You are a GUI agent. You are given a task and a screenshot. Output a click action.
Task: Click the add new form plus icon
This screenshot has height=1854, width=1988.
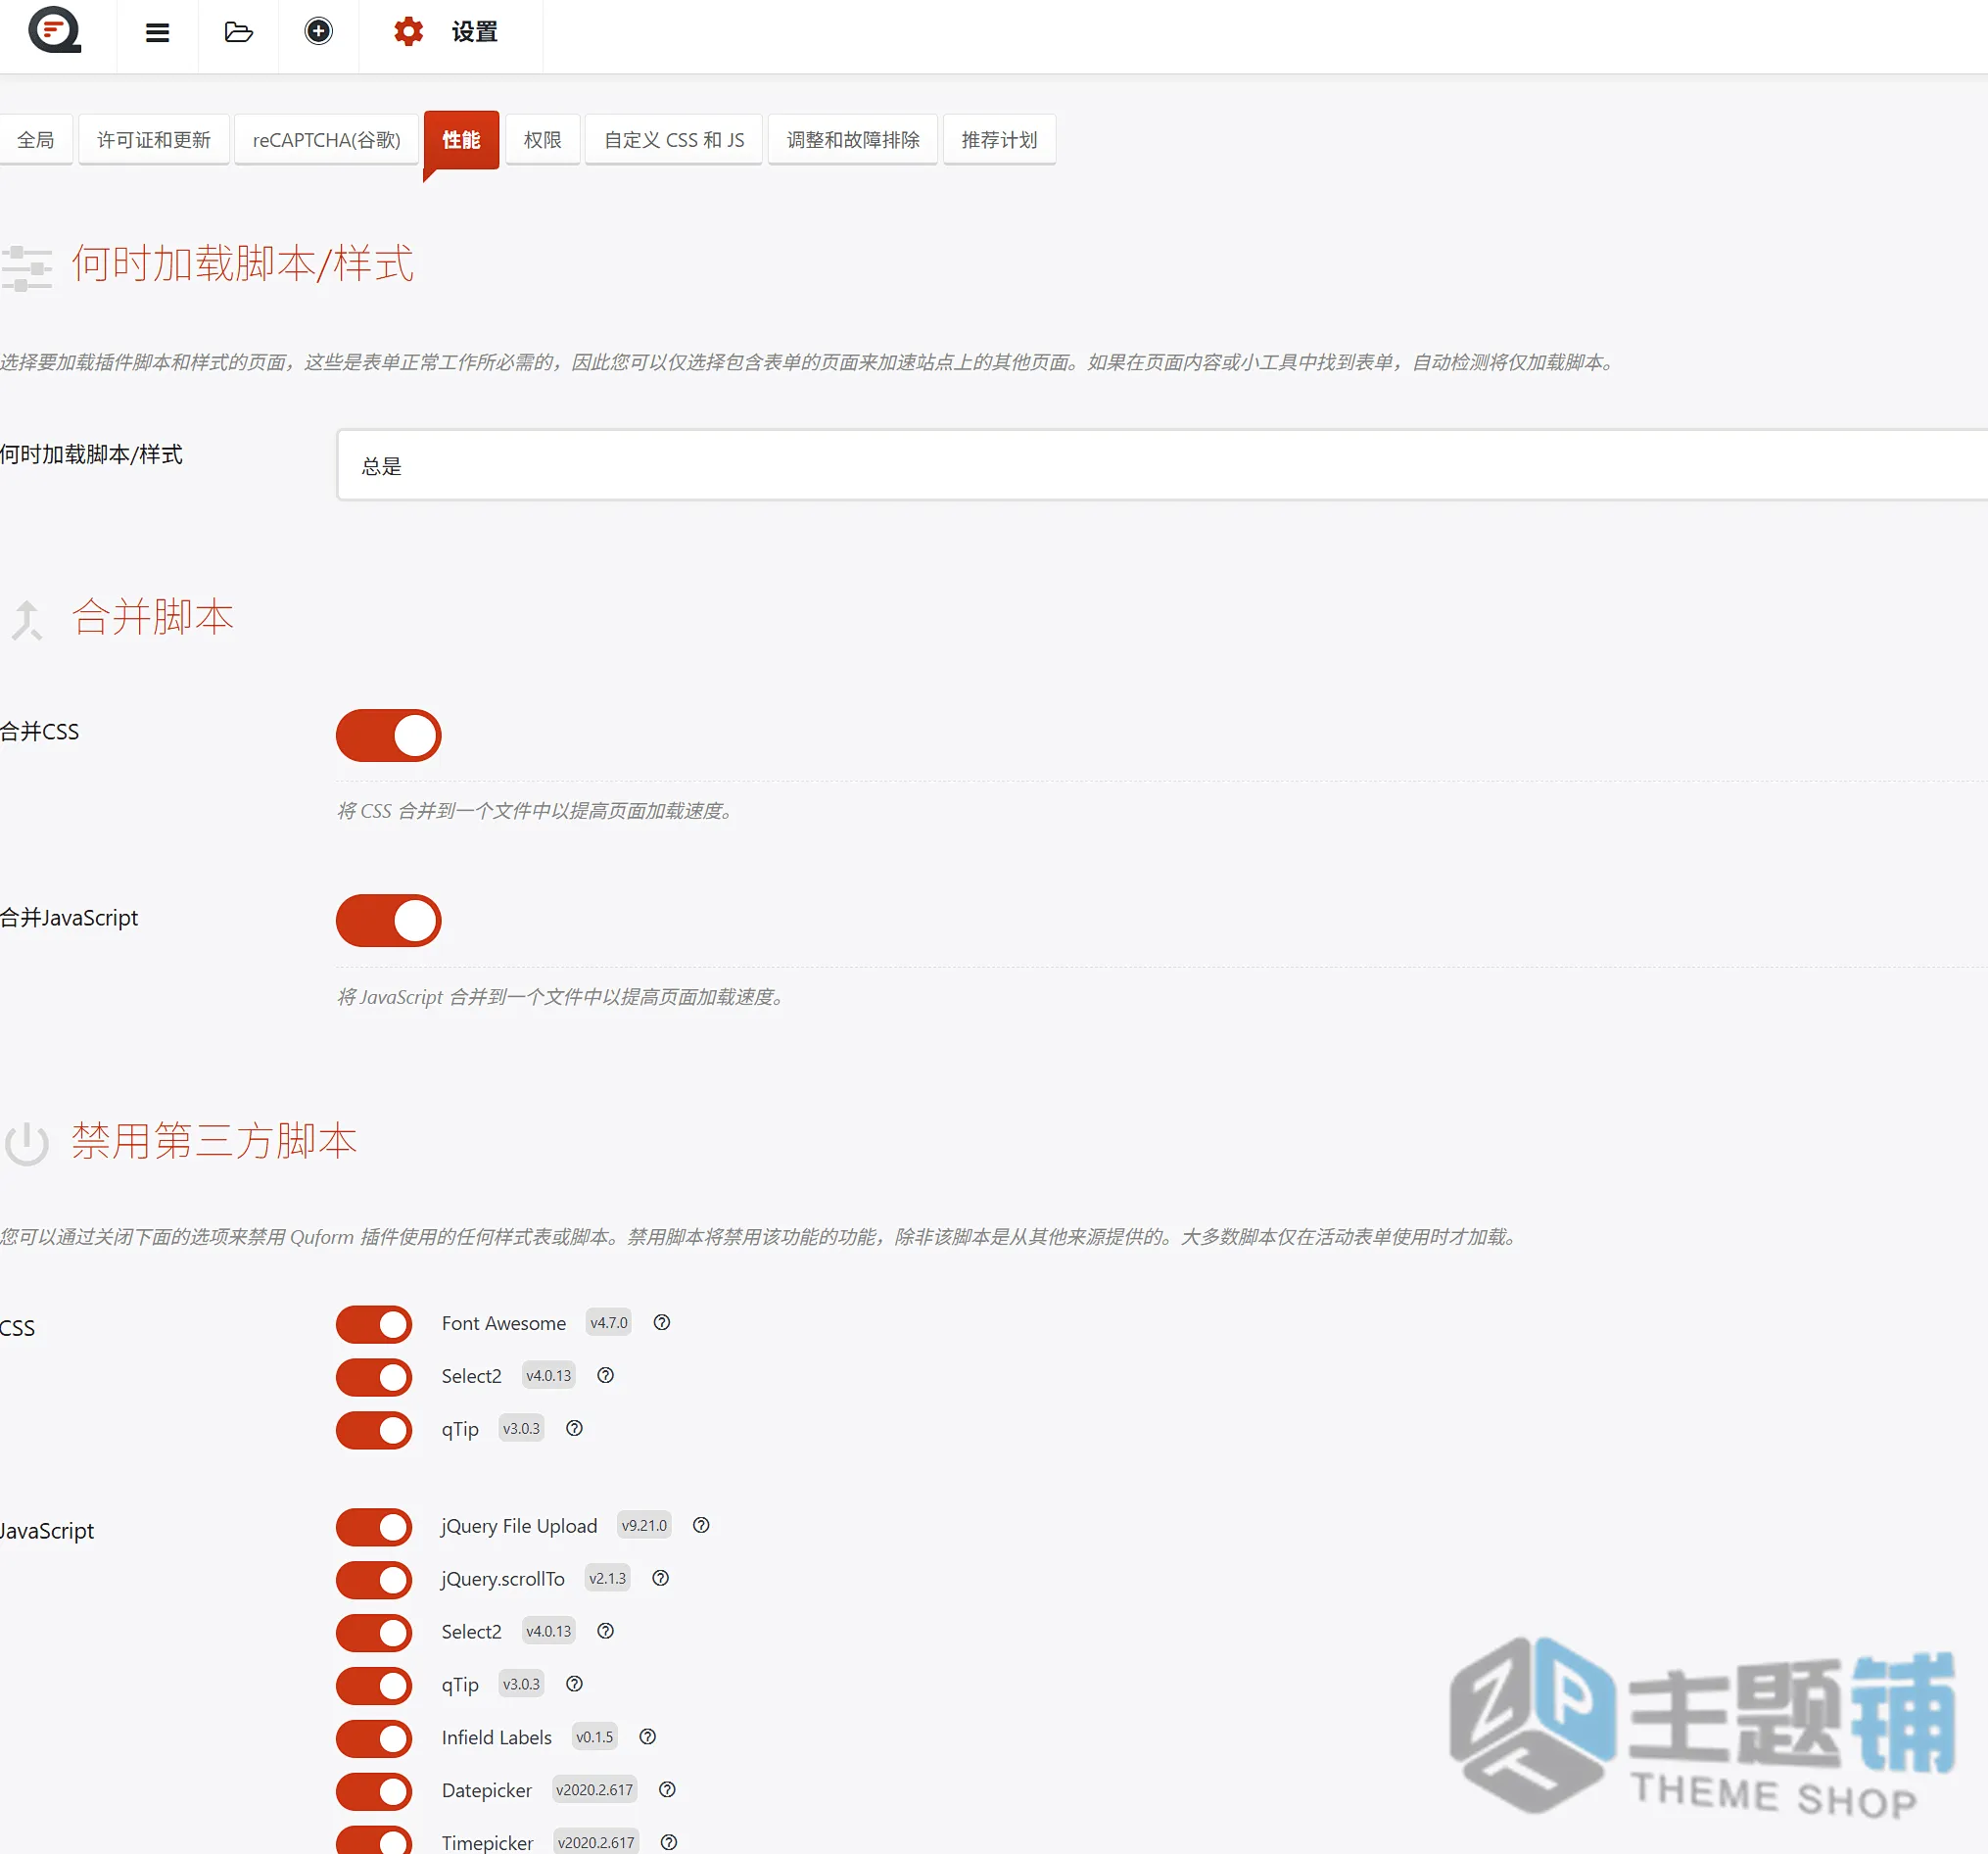click(318, 31)
